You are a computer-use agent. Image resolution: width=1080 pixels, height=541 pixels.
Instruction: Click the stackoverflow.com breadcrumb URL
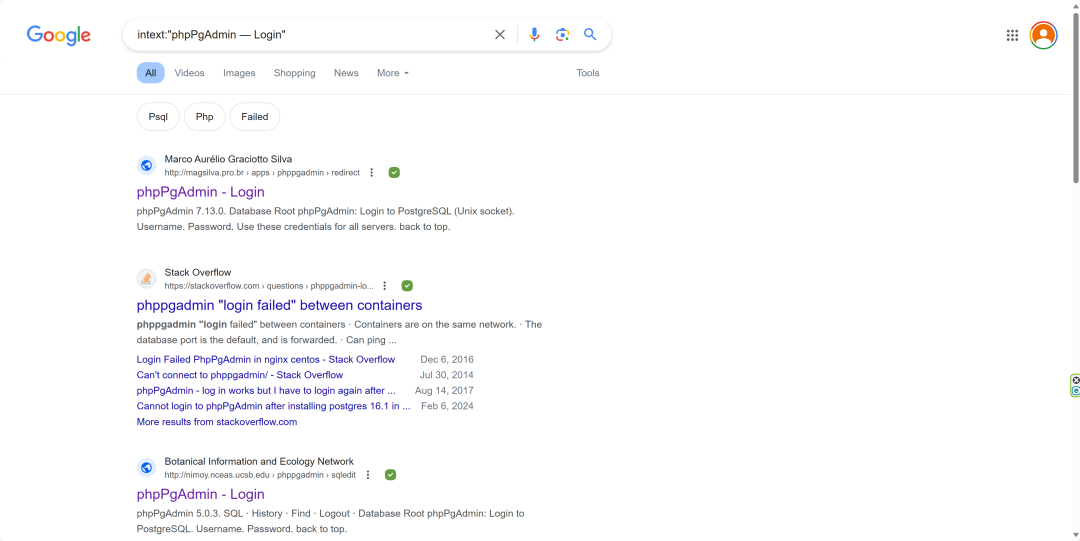[x=269, y=286]
